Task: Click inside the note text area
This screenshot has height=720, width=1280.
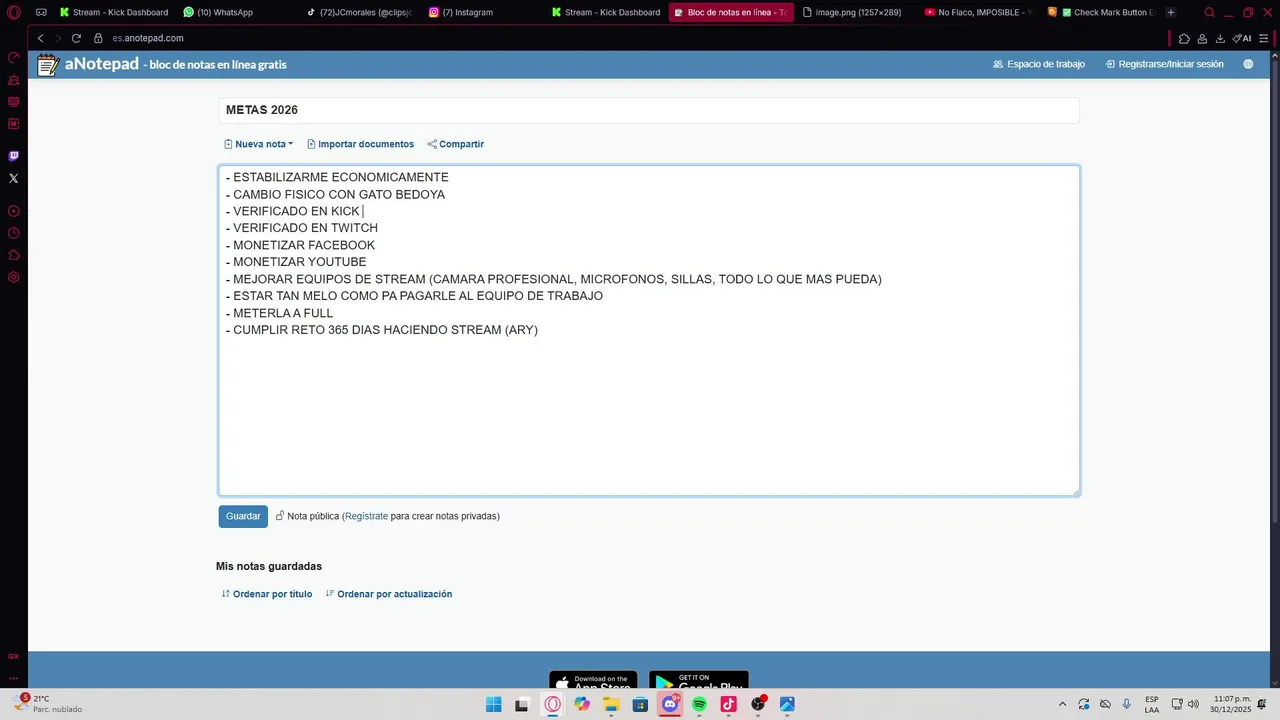Action: coord(649,330)
